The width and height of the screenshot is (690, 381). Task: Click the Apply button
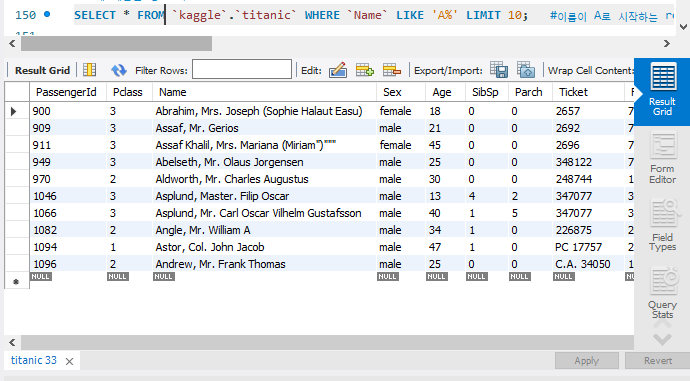[587, 361]
